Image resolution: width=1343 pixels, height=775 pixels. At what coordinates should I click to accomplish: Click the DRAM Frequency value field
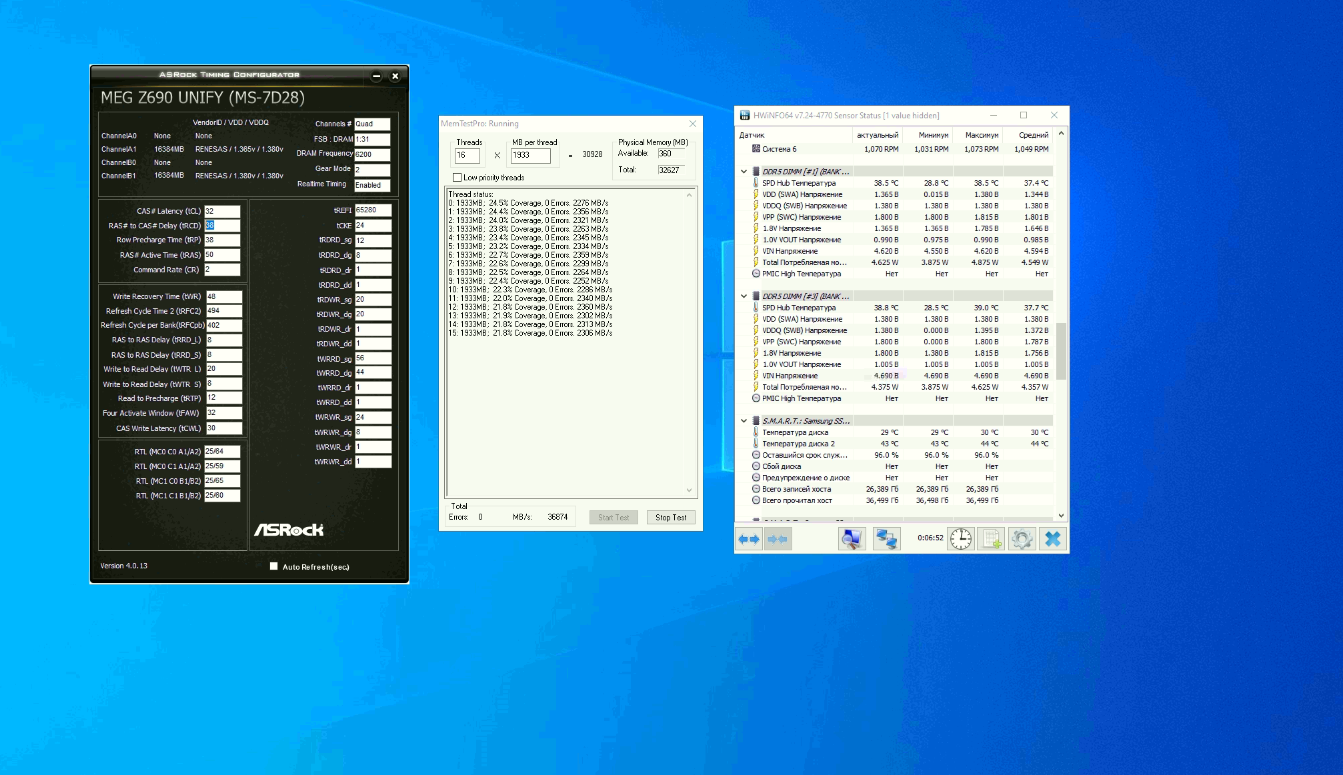tap(372, 154)
